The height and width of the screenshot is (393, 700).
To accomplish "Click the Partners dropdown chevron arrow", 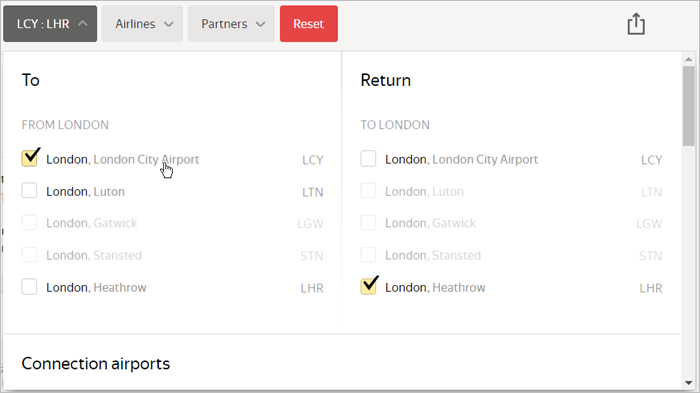I will pos(260,24).
